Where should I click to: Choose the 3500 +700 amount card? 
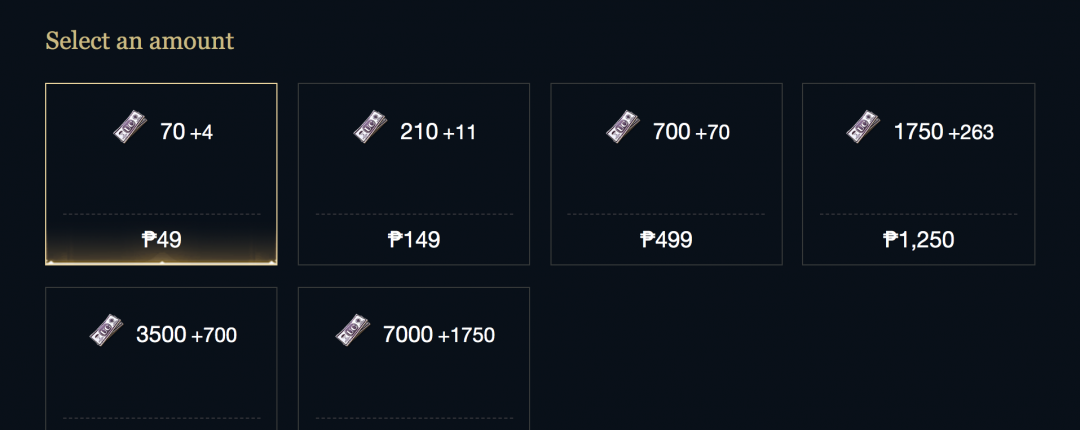click(x=161, y=358)
